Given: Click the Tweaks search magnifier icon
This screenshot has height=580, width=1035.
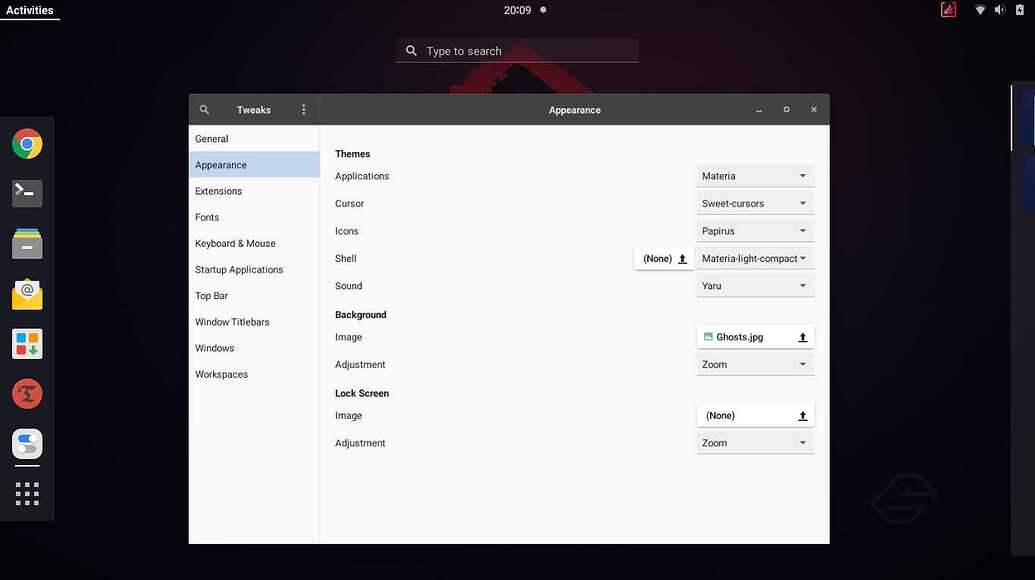Looking at the screenshot, I should point(205,110).
